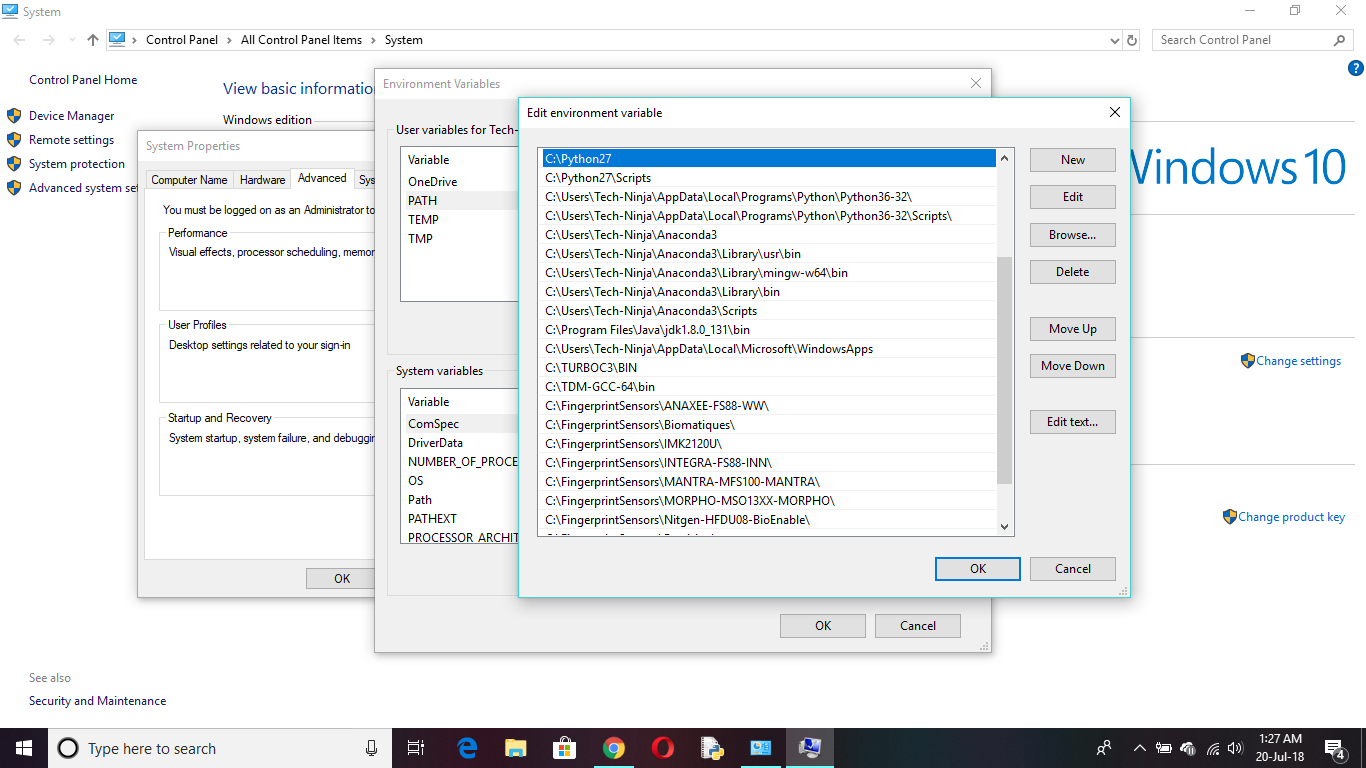This screenshot has width=1366, height=768.
Task: Open Microsoft Edge in the taskbar
Action: click(467, 748)
